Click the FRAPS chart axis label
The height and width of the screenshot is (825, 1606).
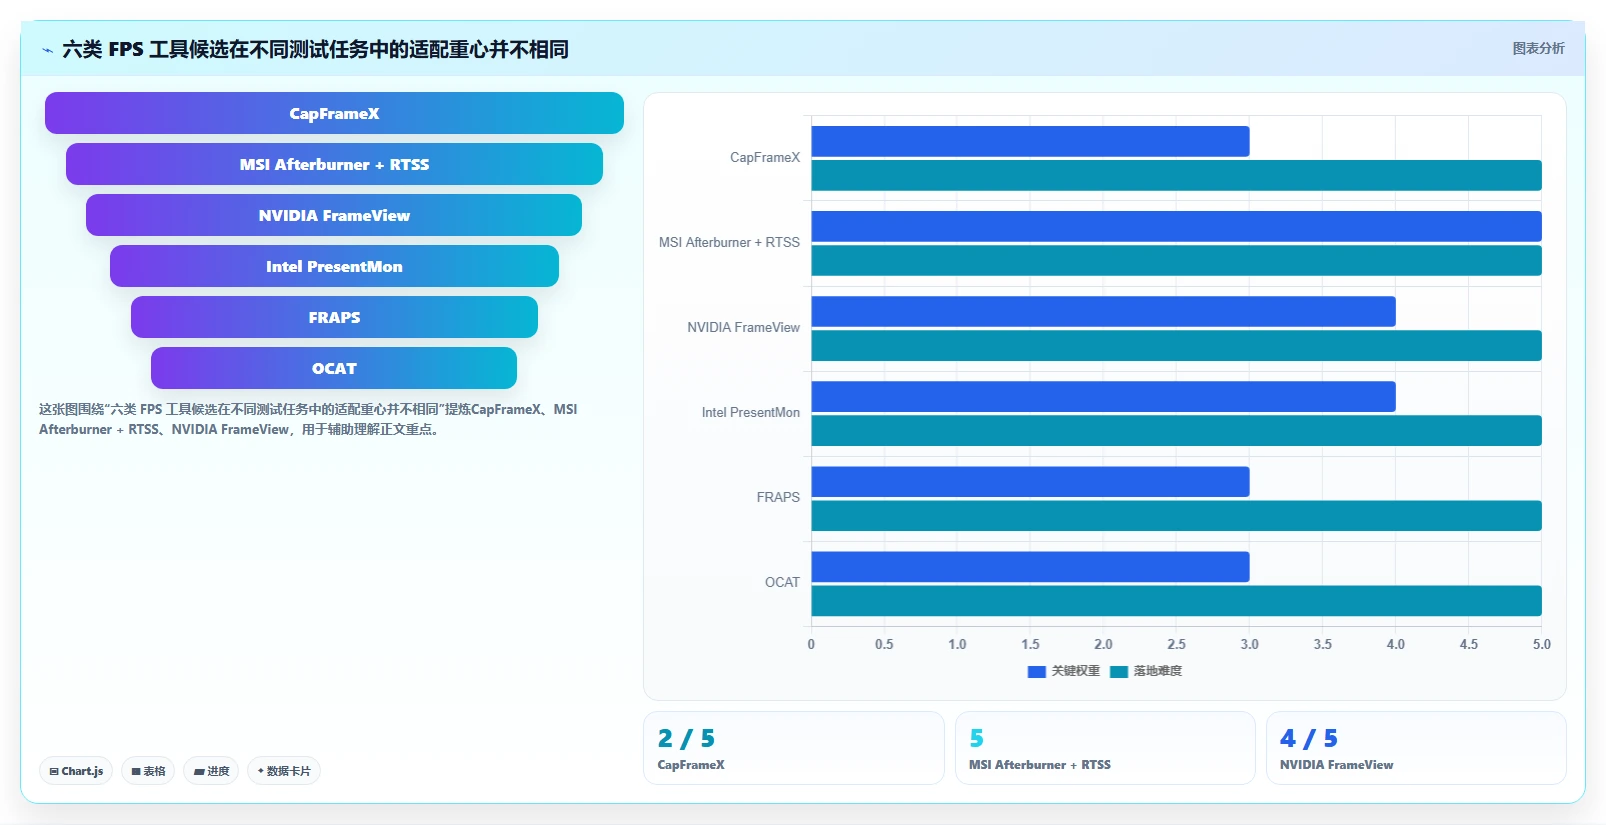pyautogui.click(x=778, y=497)
